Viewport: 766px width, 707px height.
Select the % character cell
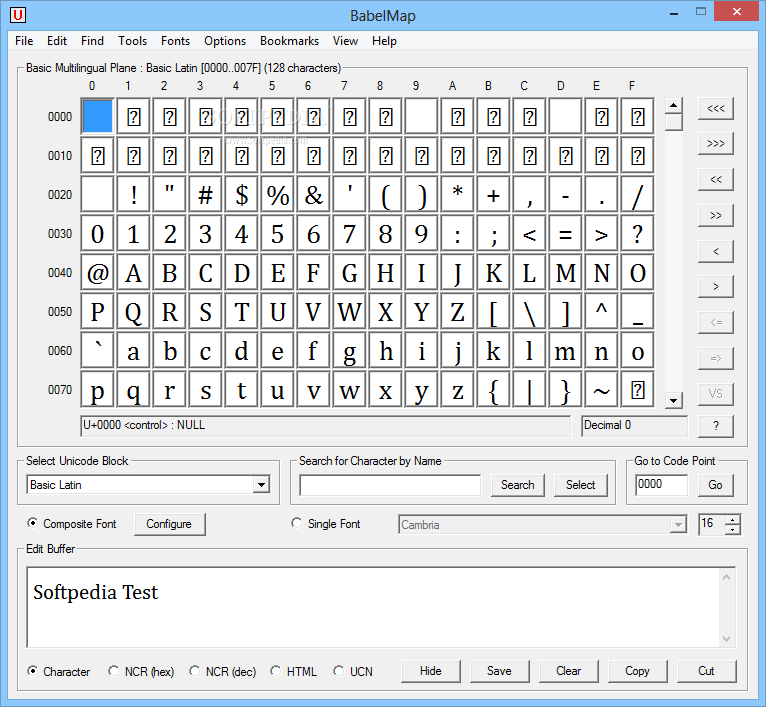(277, 194)
